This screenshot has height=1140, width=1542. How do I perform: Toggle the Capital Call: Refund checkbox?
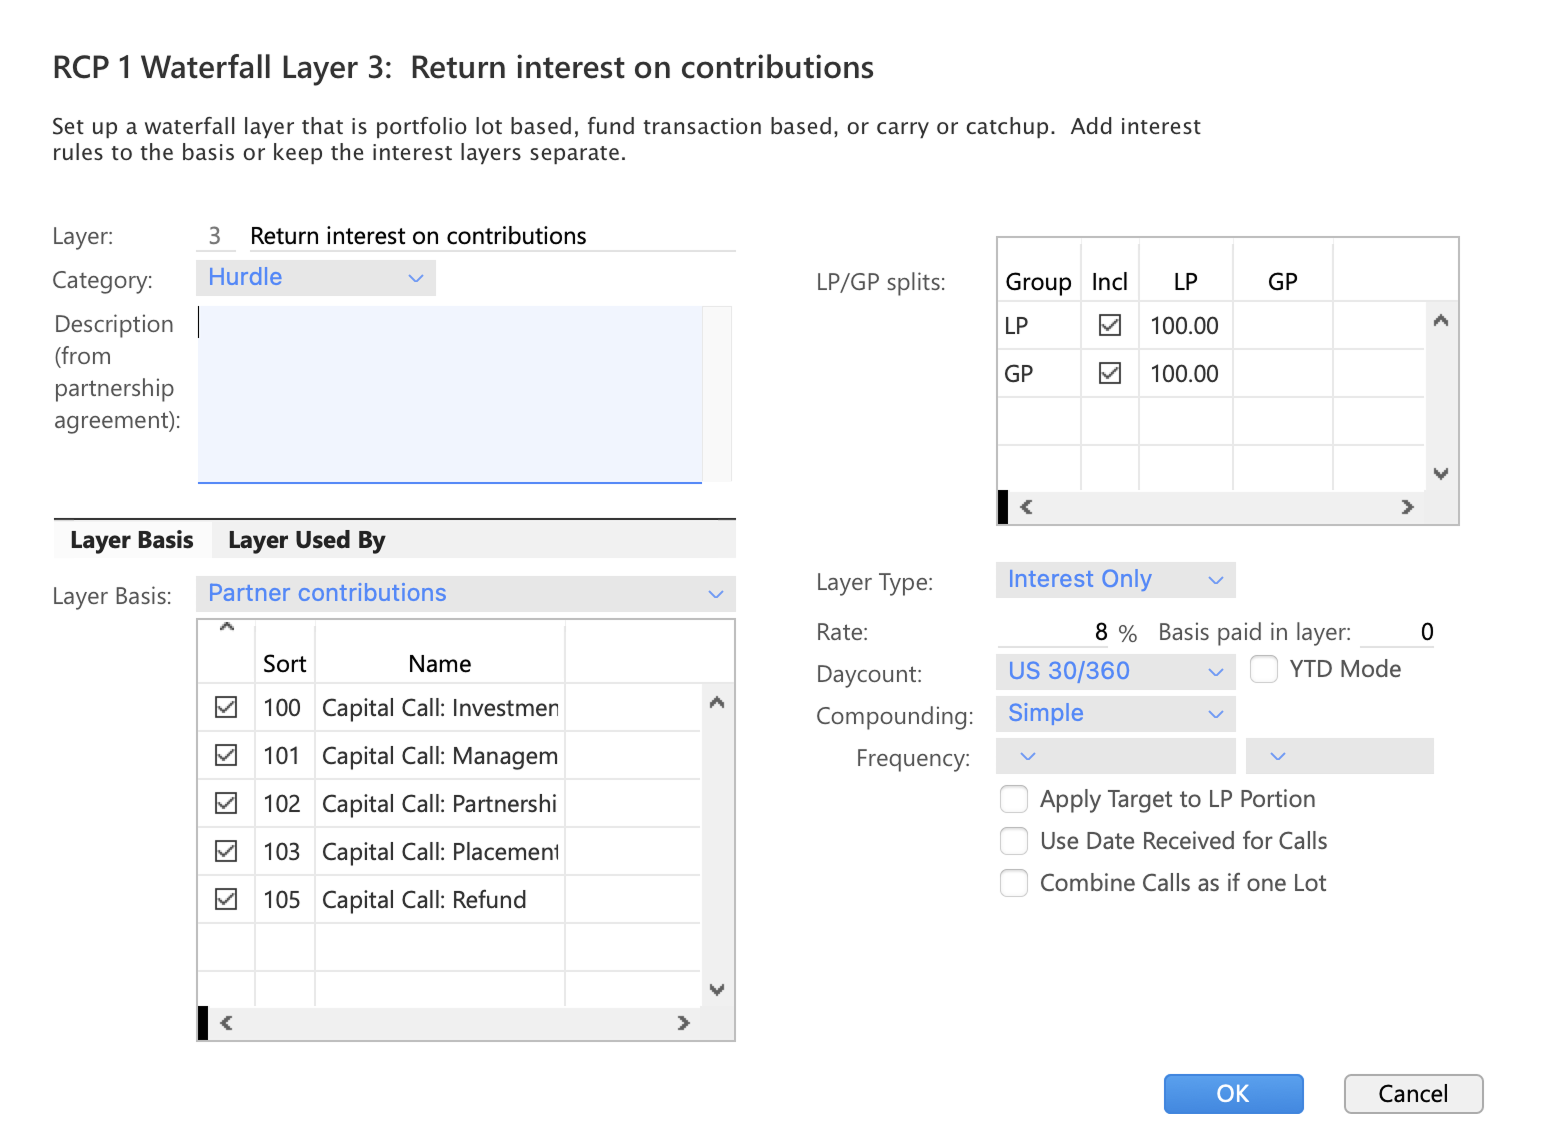click(x=226, y=899)
